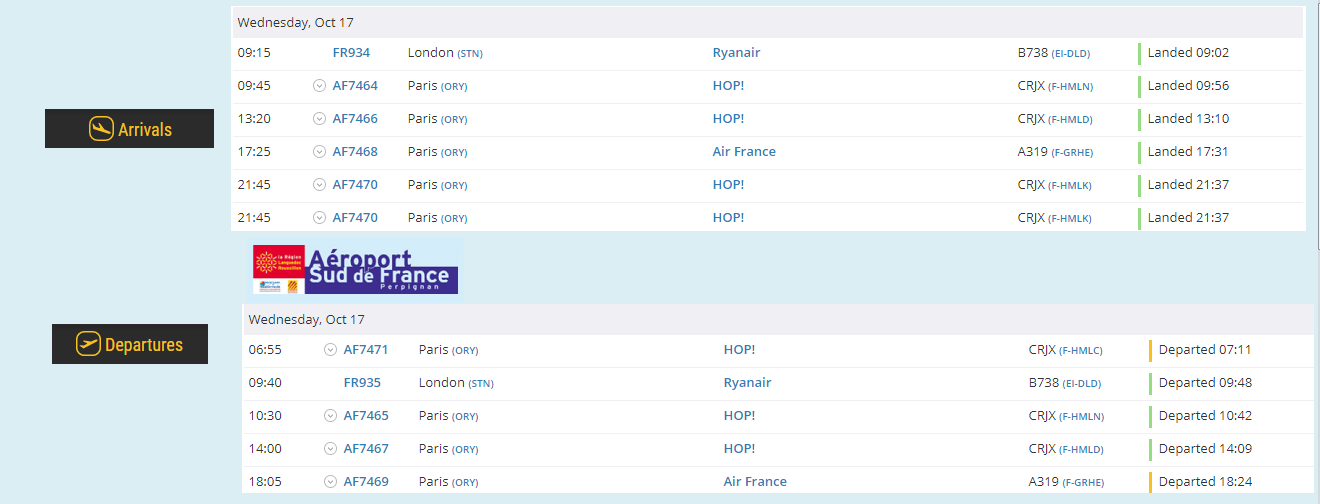Click the Arrivals button

pyautogui.click(x=129, y=129)
